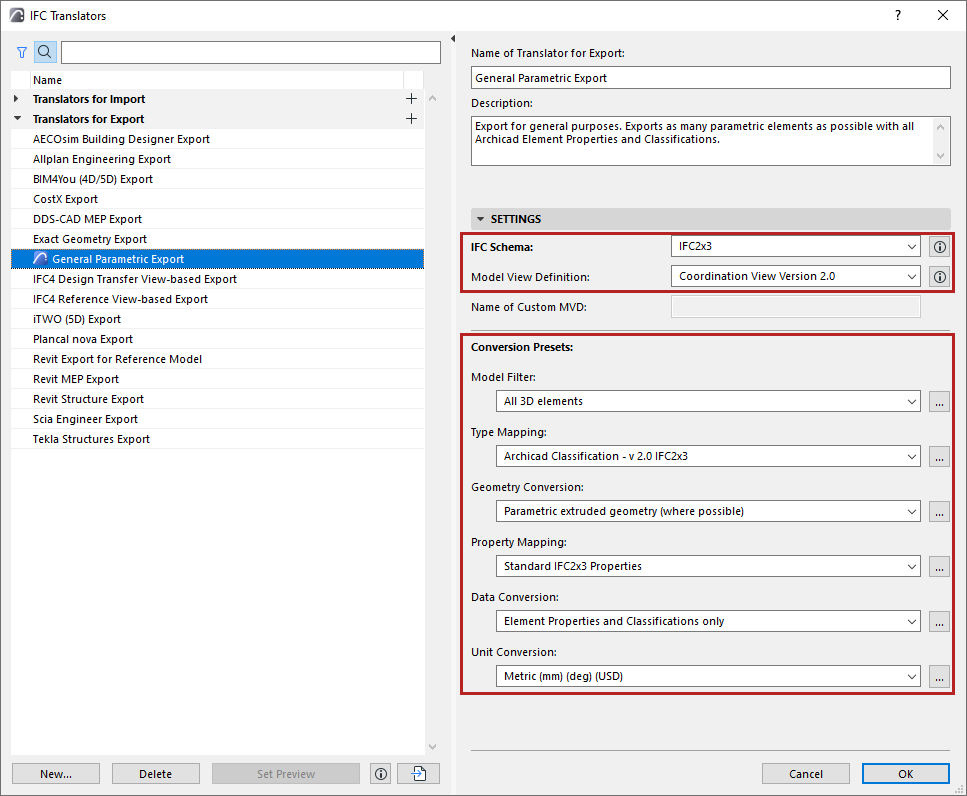Open Geometry Conversion preset options button
The width and height of the screenshot is (967, 796).
pos(939,511)
